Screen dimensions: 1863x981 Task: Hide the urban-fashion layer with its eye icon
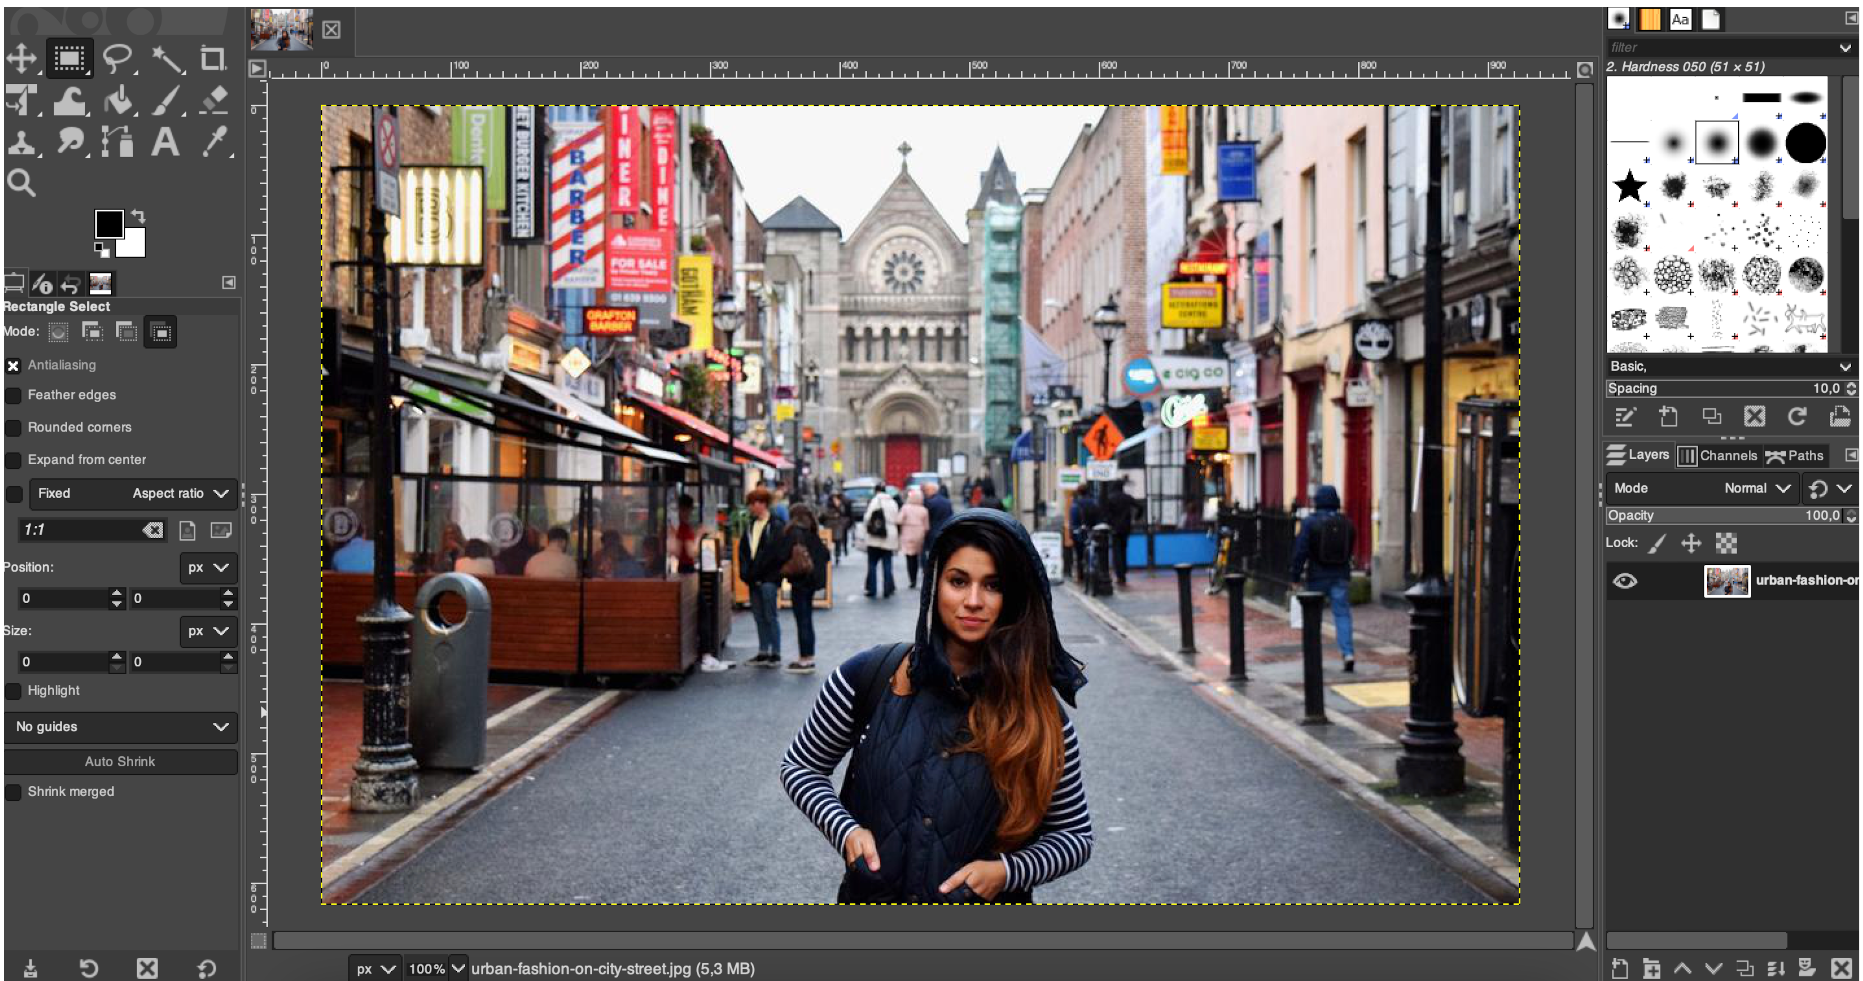(x=1627, y=581)
